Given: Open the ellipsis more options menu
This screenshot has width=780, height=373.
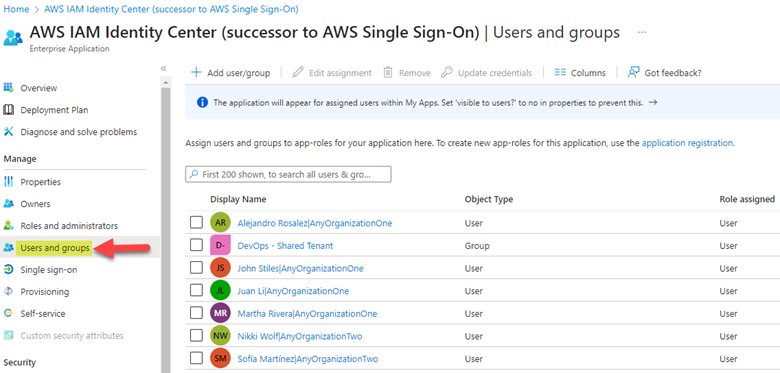Looking at the screenshot, I should click(642, 32).
